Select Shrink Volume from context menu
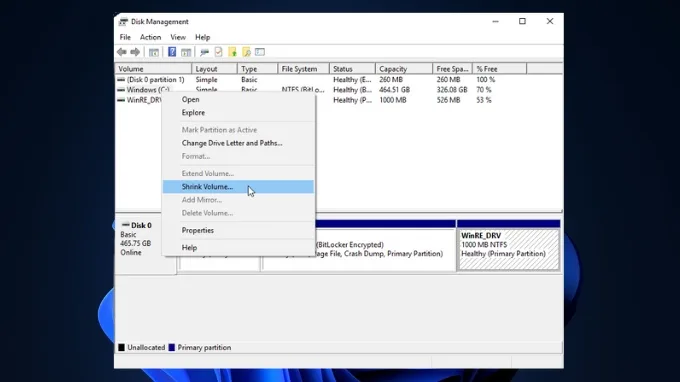 coord(238,186)
